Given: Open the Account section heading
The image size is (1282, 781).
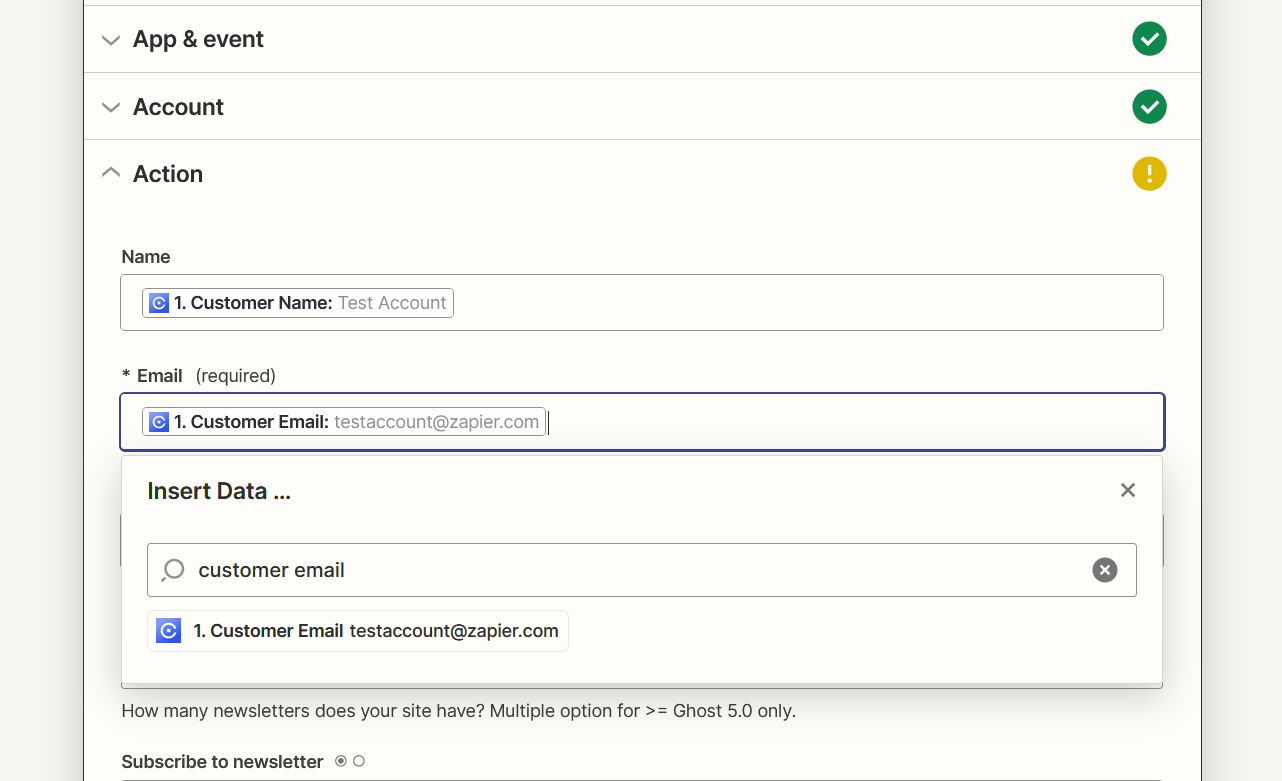Looking at the screenshot, I should click(x=178, y=107).
